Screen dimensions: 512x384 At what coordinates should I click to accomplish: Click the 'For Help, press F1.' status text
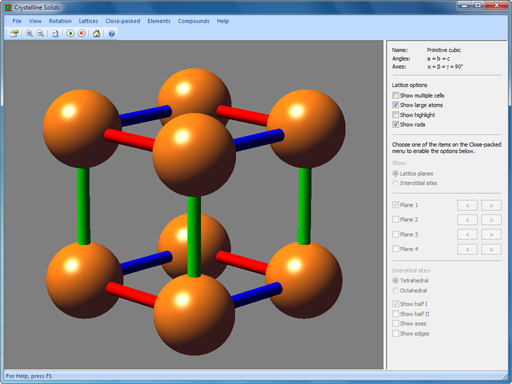[x=29, y=376]
